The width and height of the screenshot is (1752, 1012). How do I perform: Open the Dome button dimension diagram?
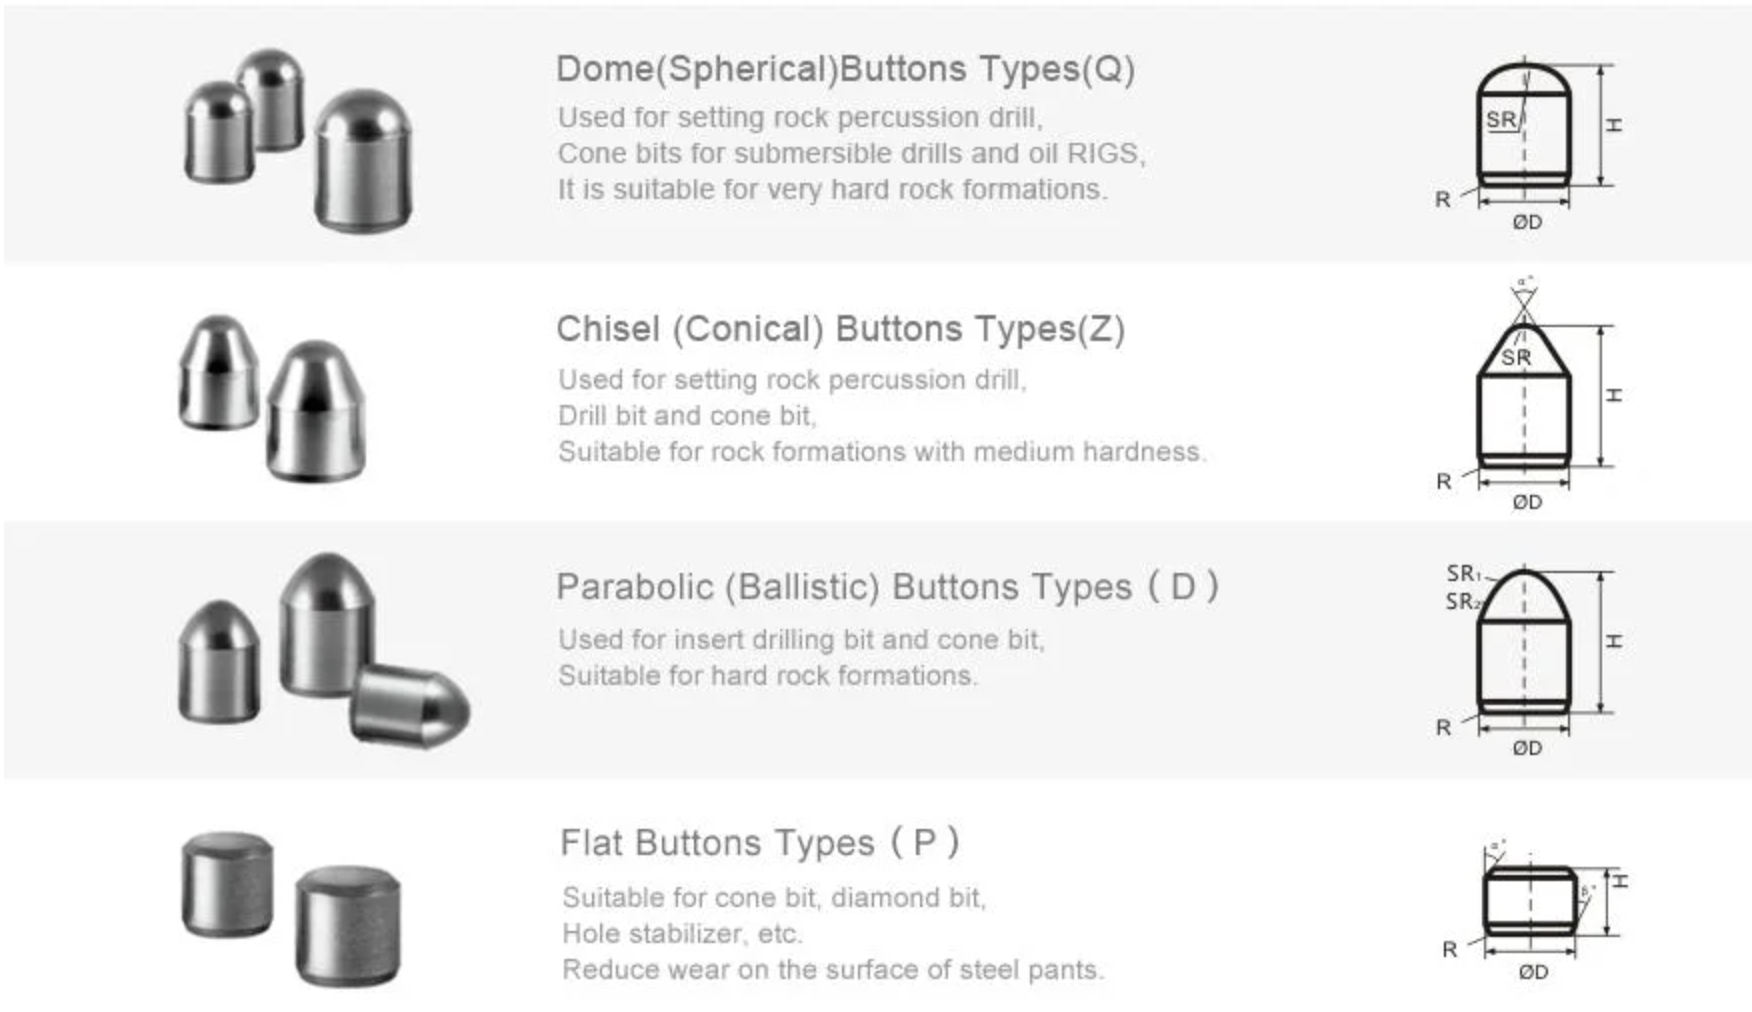[1528, 142]
